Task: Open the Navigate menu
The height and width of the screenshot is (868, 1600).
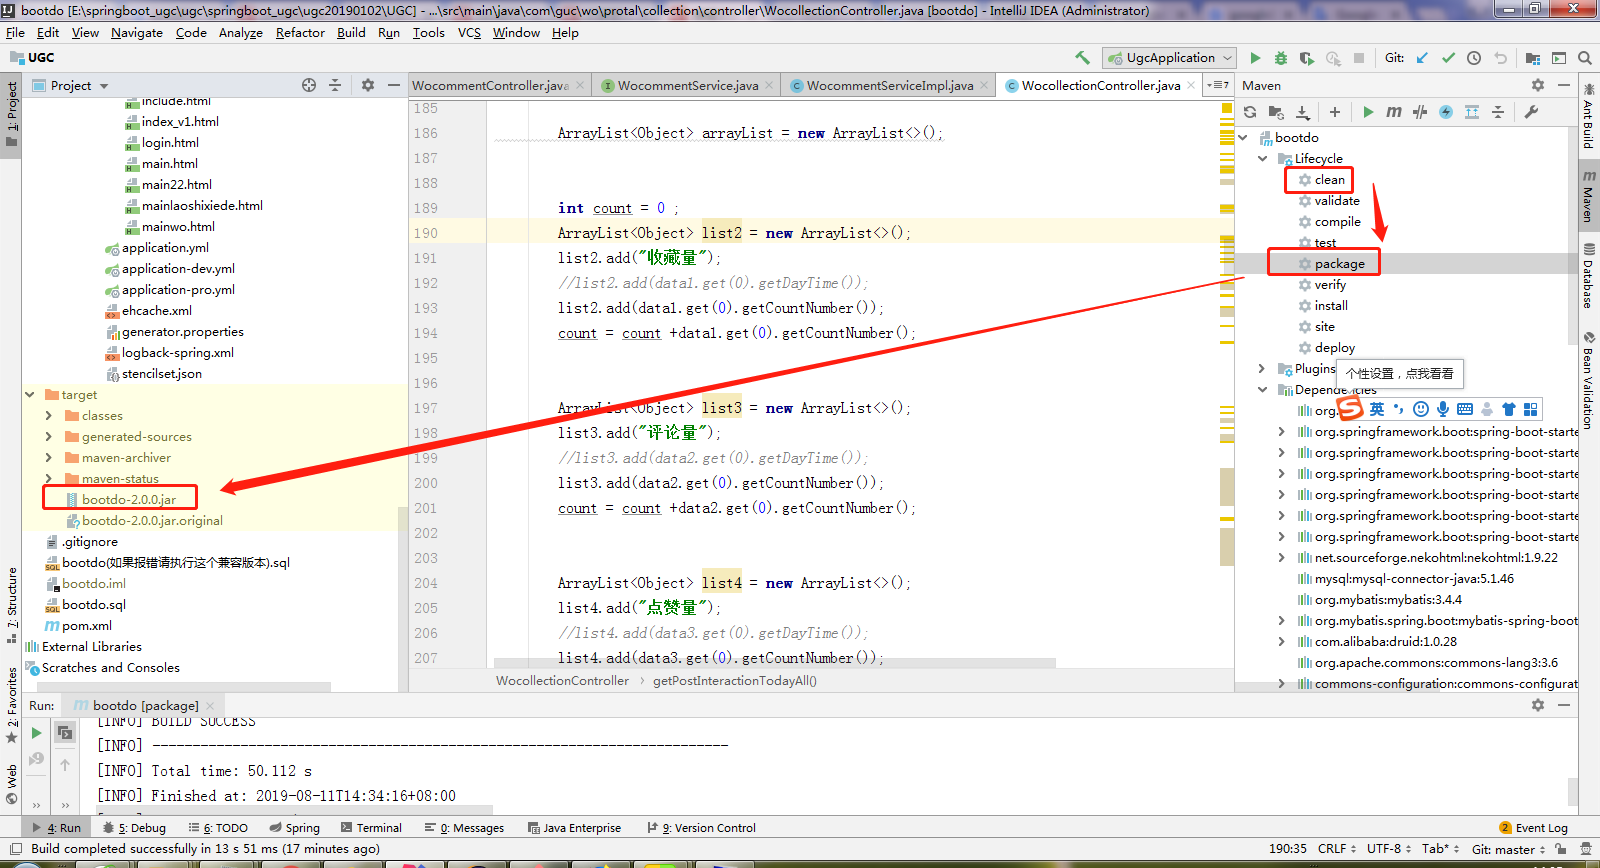Action: [x=136, y=33]
